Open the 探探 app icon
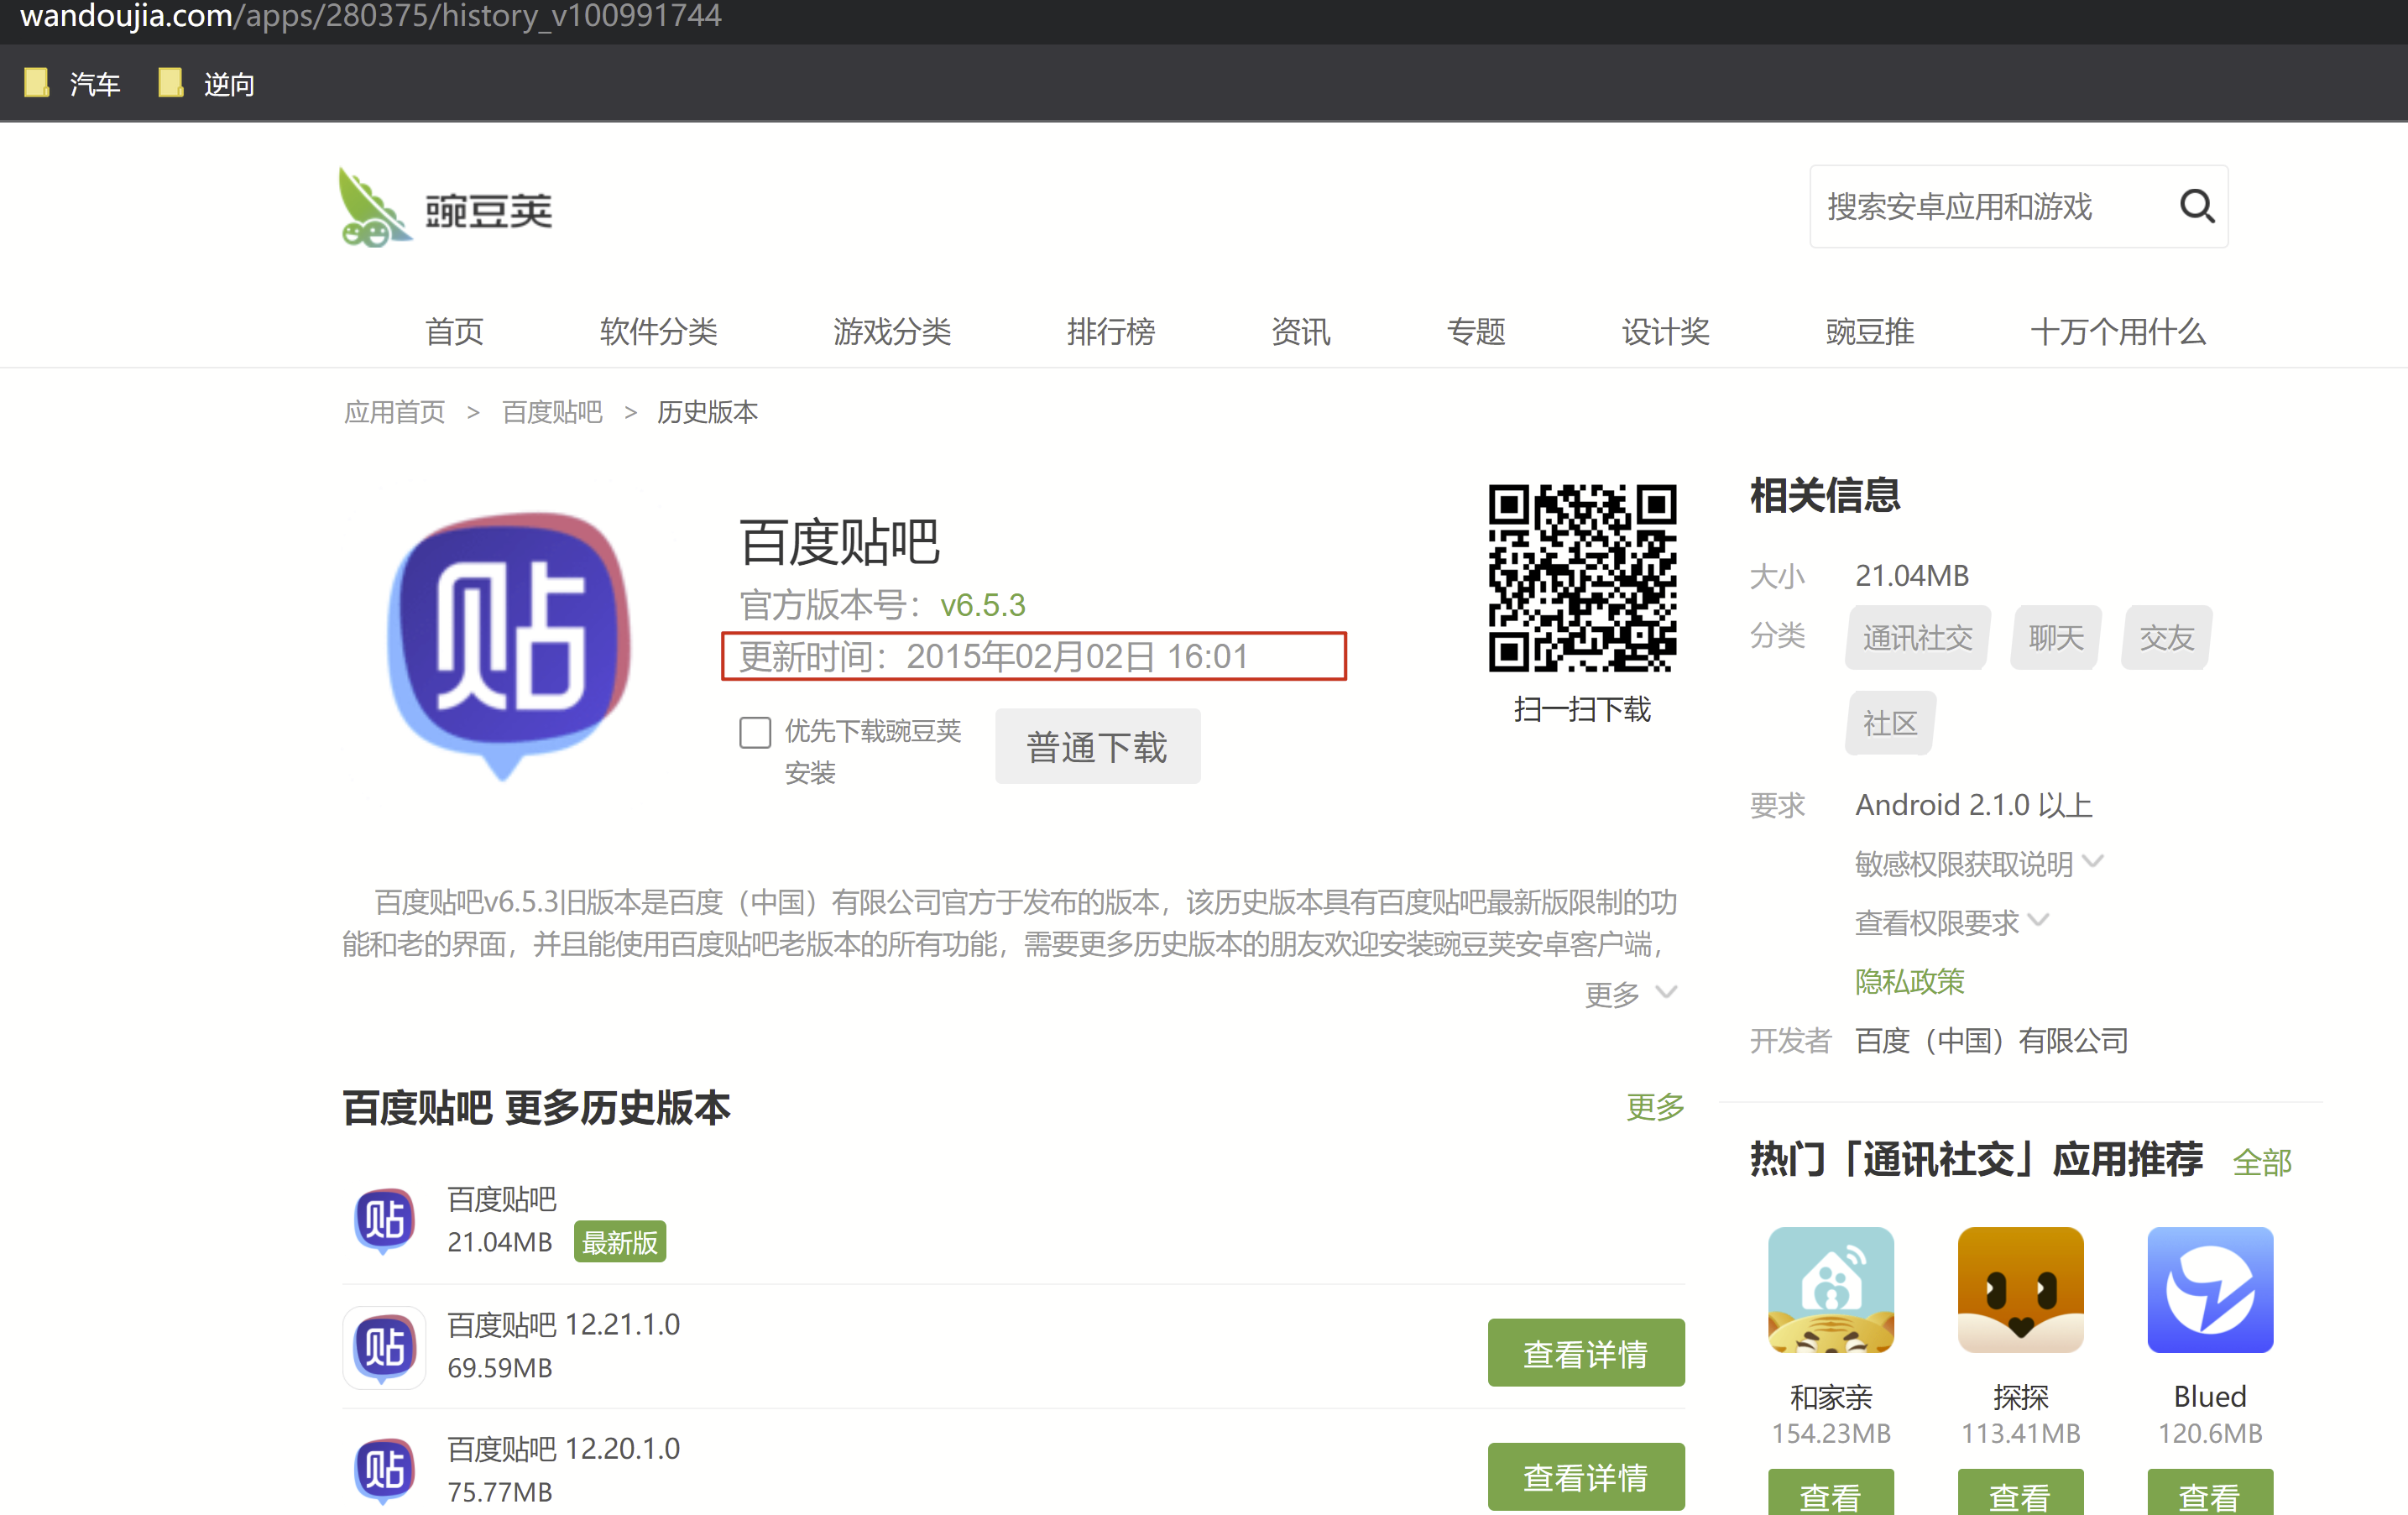The height and width of the screenshot is (1515, 2408). [2020, 1290]
